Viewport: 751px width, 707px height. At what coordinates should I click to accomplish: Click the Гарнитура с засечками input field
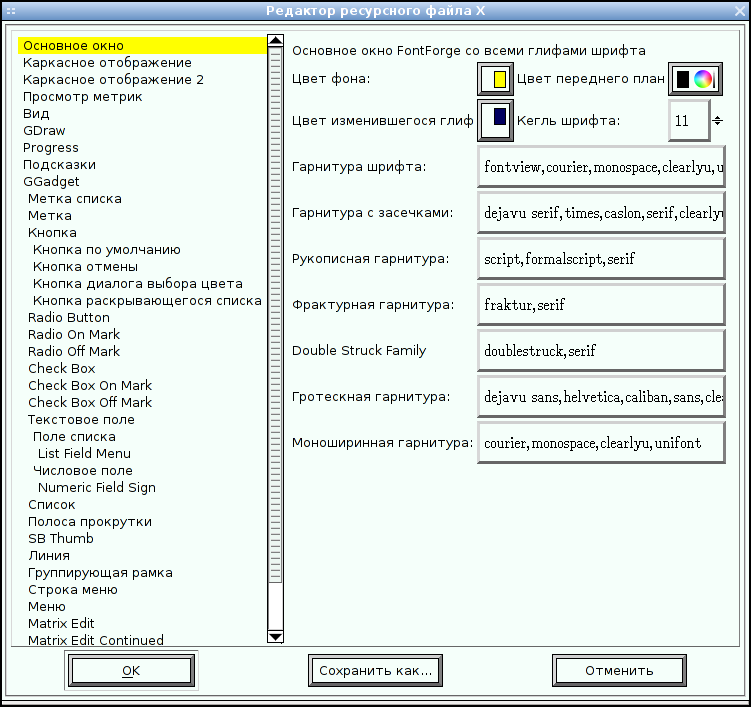pos(601,213)
